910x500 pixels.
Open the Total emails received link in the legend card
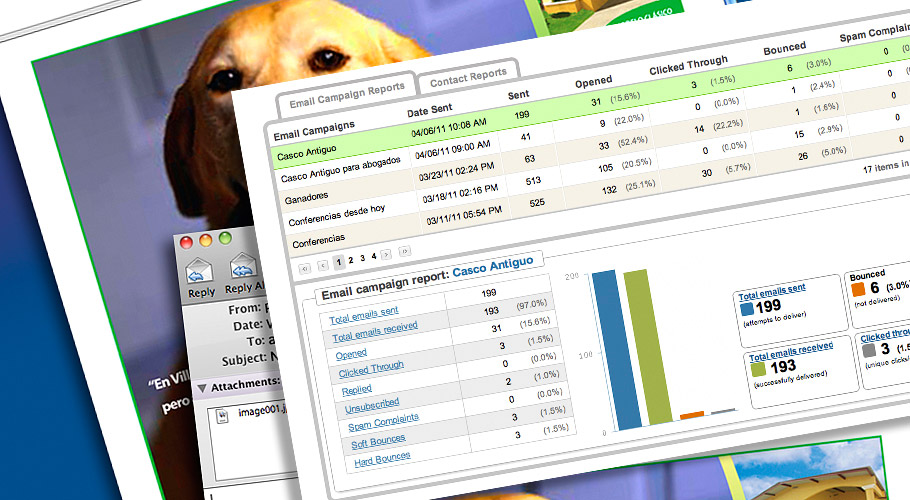(791, 352)
